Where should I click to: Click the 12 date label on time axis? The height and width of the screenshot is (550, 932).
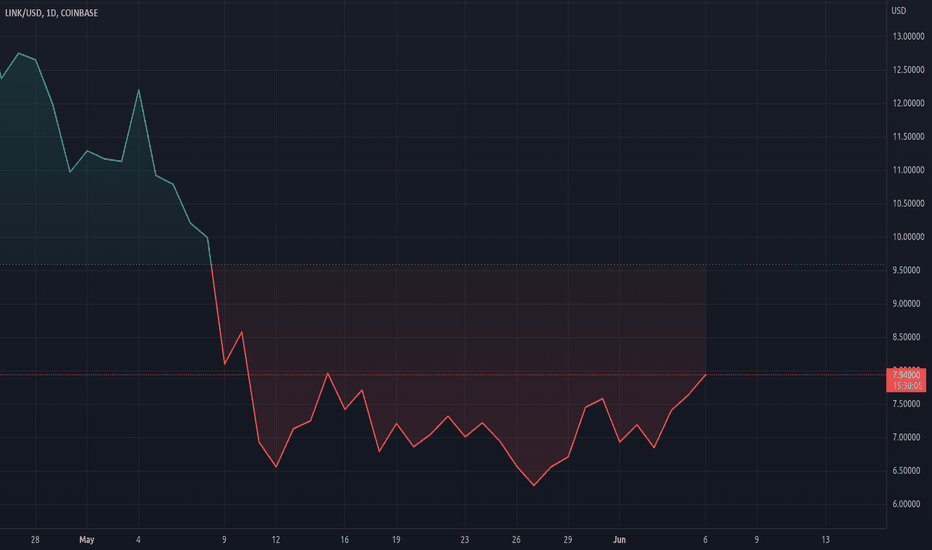[276, 539]
